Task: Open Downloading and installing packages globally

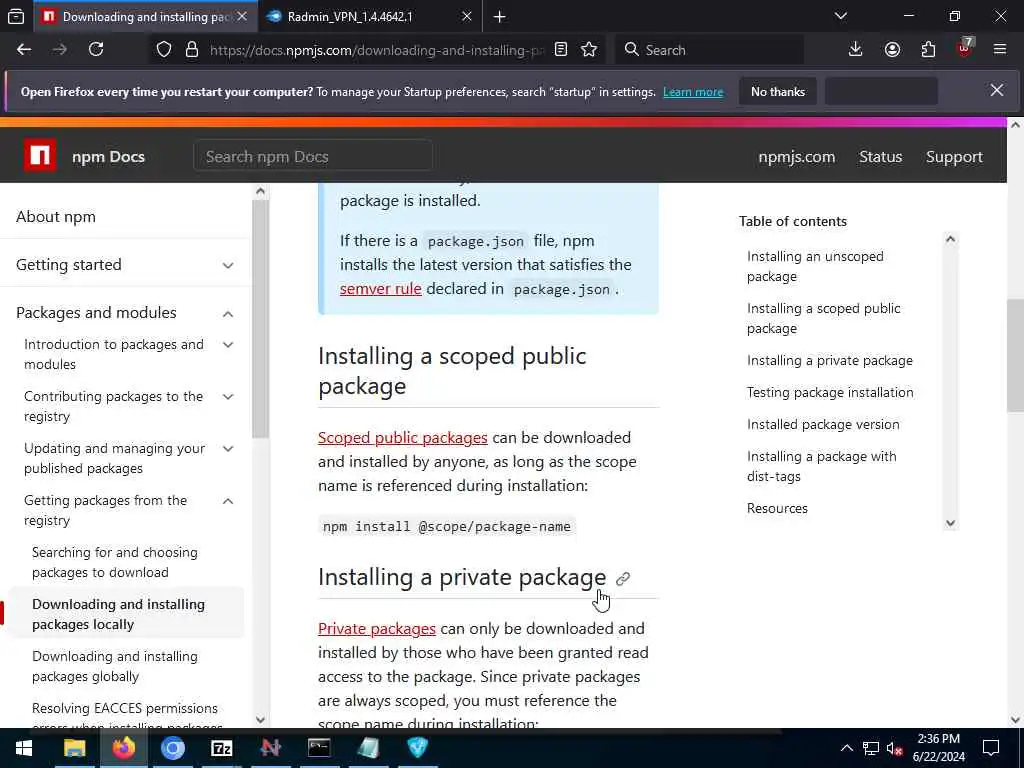Action: click(114, 665)
